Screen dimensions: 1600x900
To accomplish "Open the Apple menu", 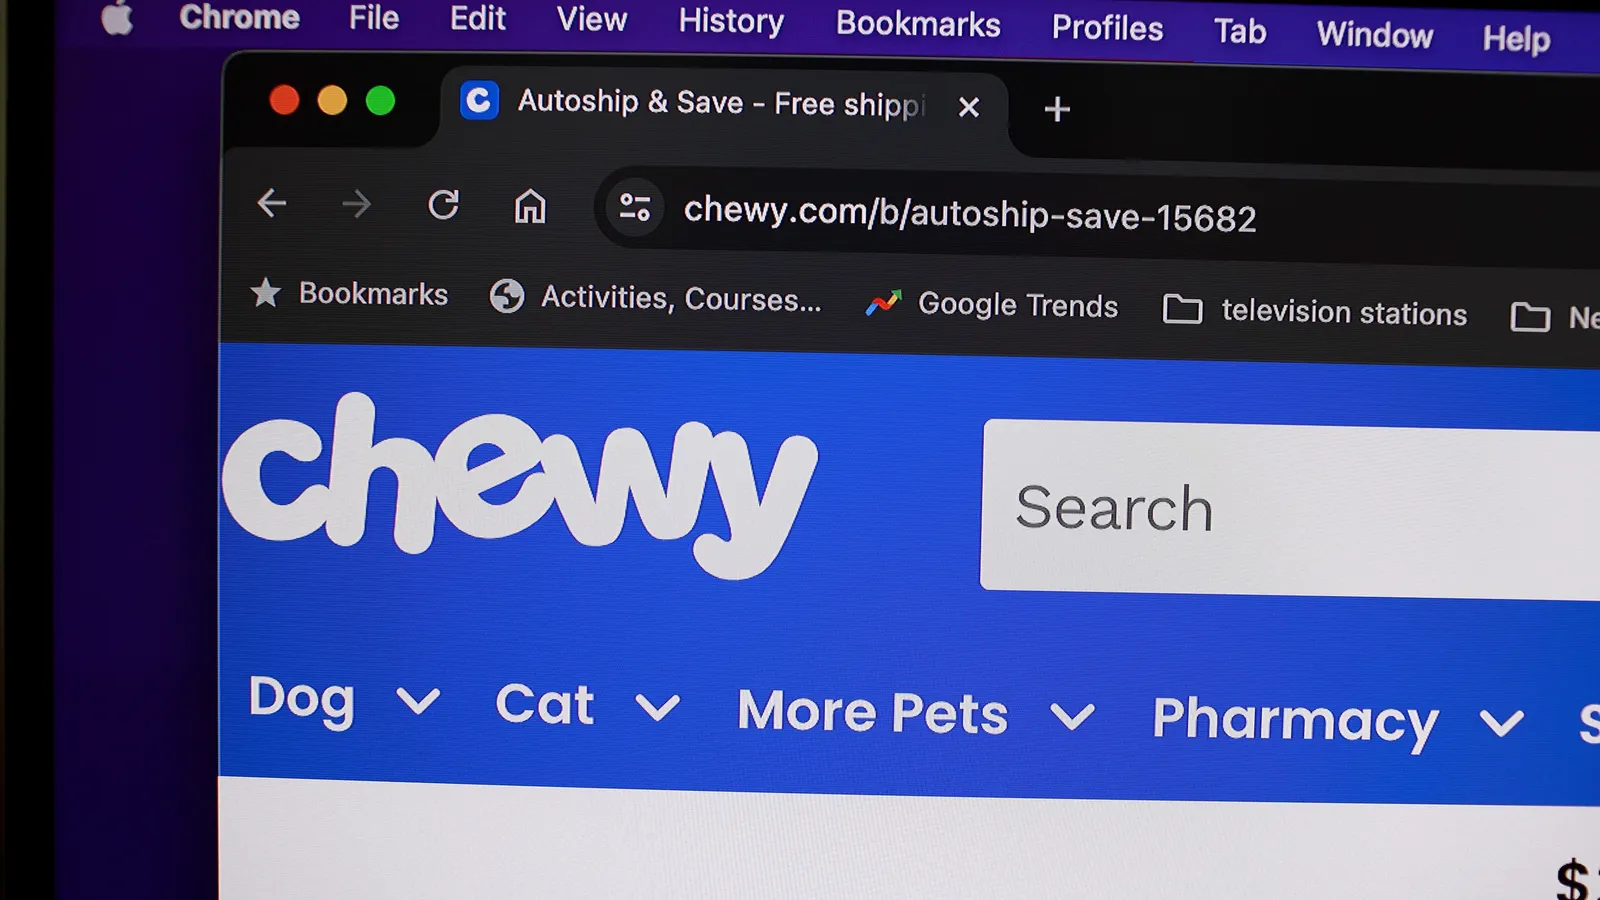I will [117, 17].
